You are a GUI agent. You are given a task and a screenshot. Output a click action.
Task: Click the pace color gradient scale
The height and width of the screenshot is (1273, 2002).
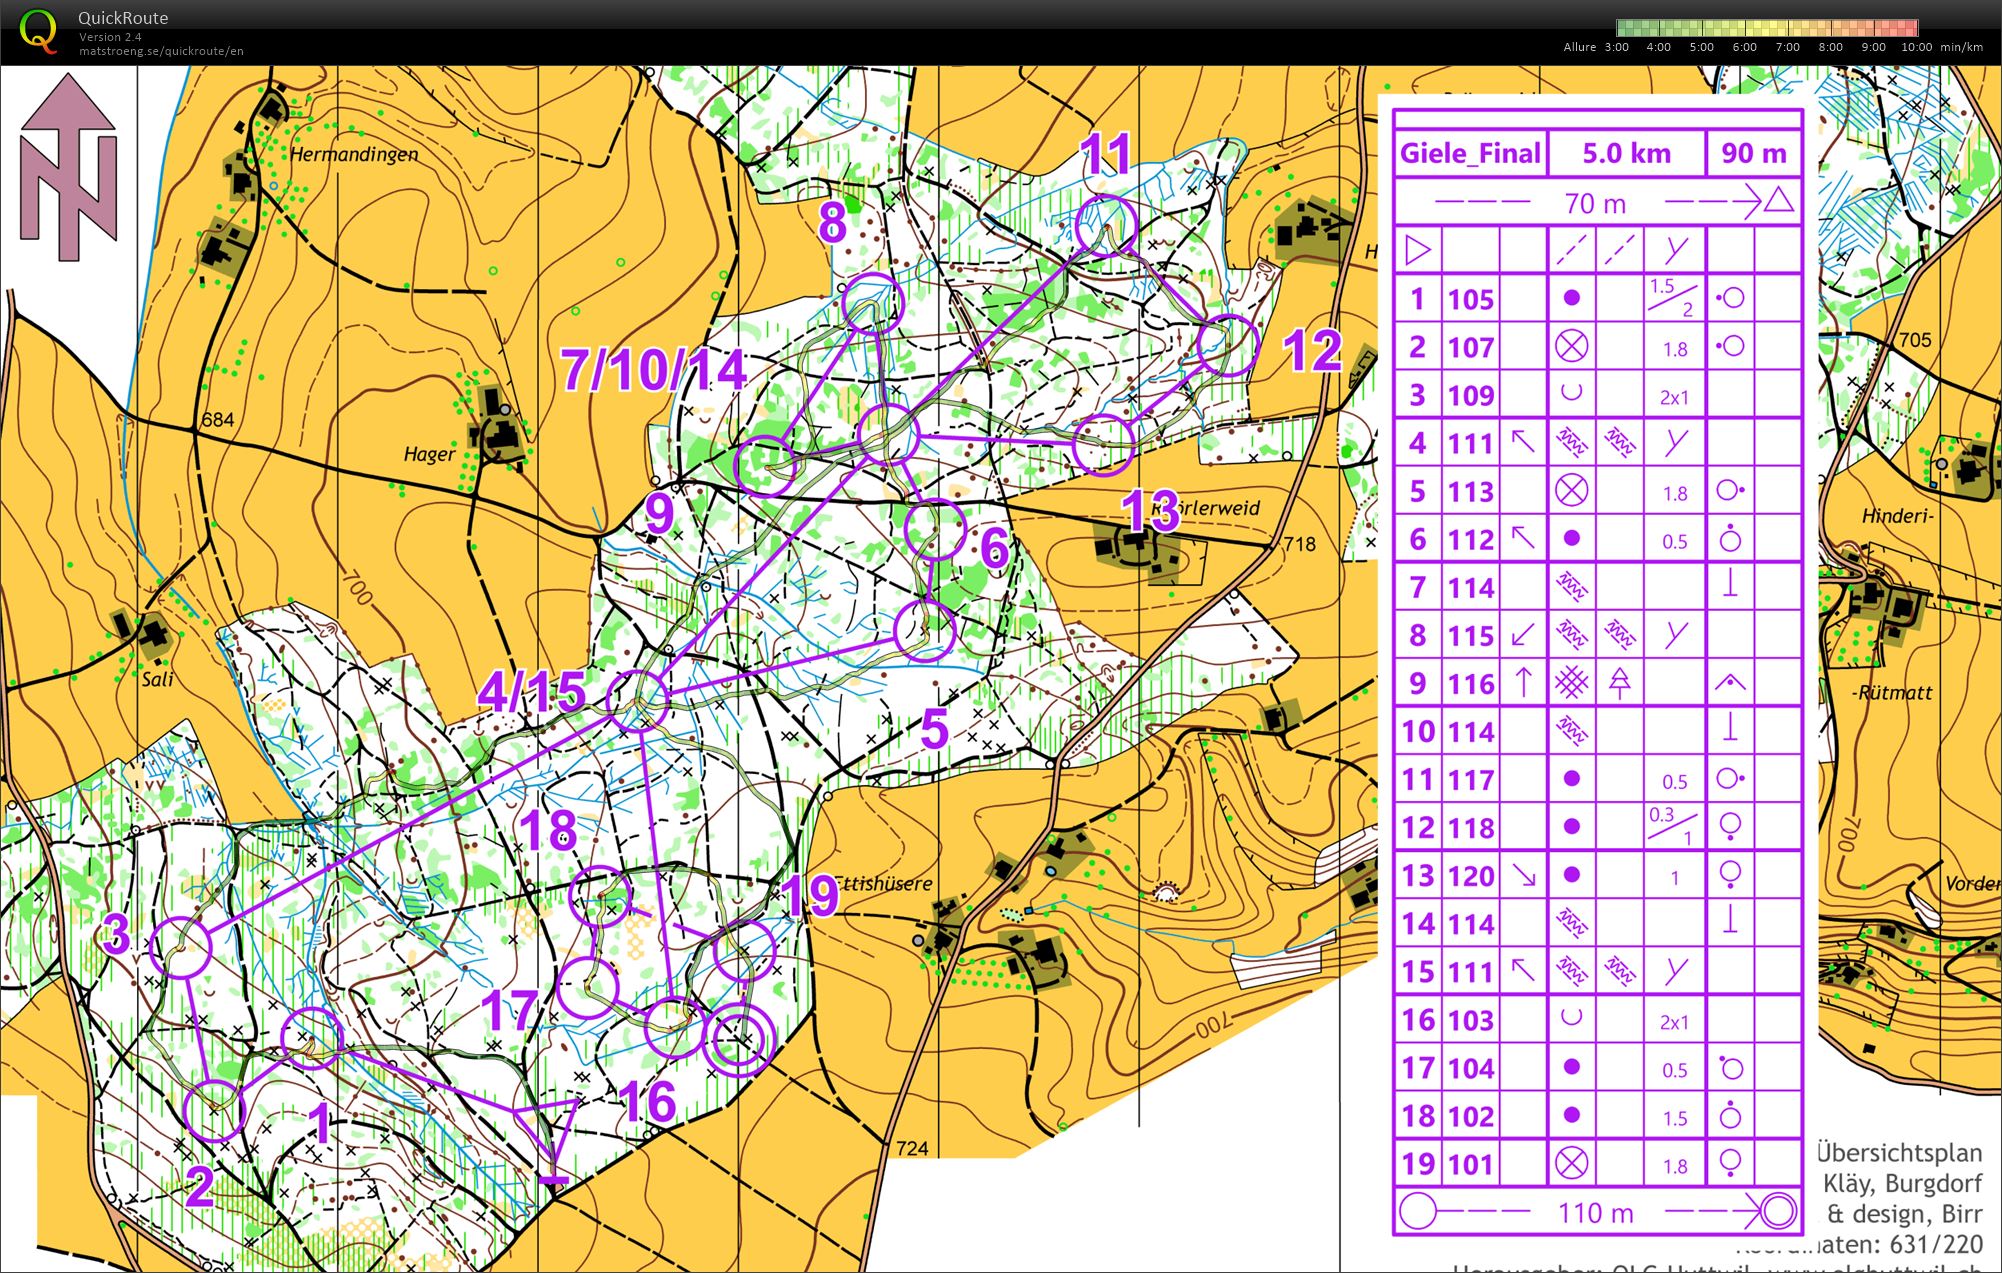[1767, 28]
